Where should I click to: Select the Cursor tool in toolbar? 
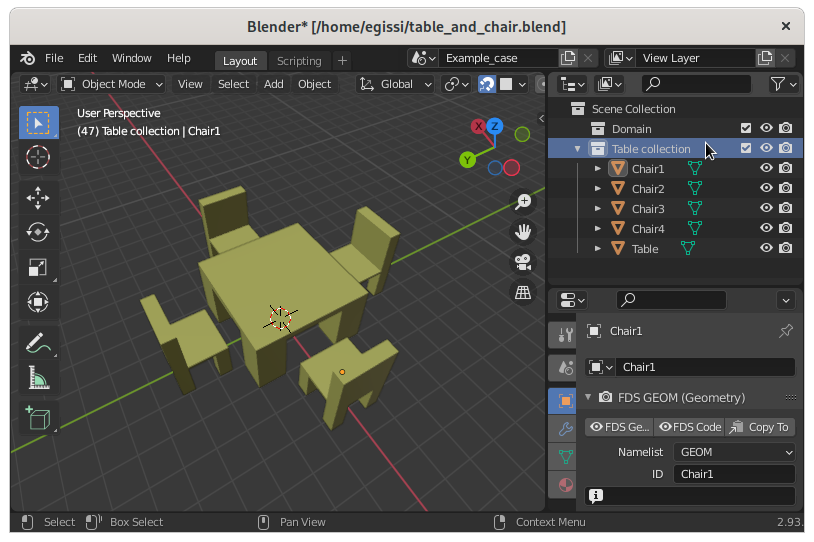[x=38, y=157]
